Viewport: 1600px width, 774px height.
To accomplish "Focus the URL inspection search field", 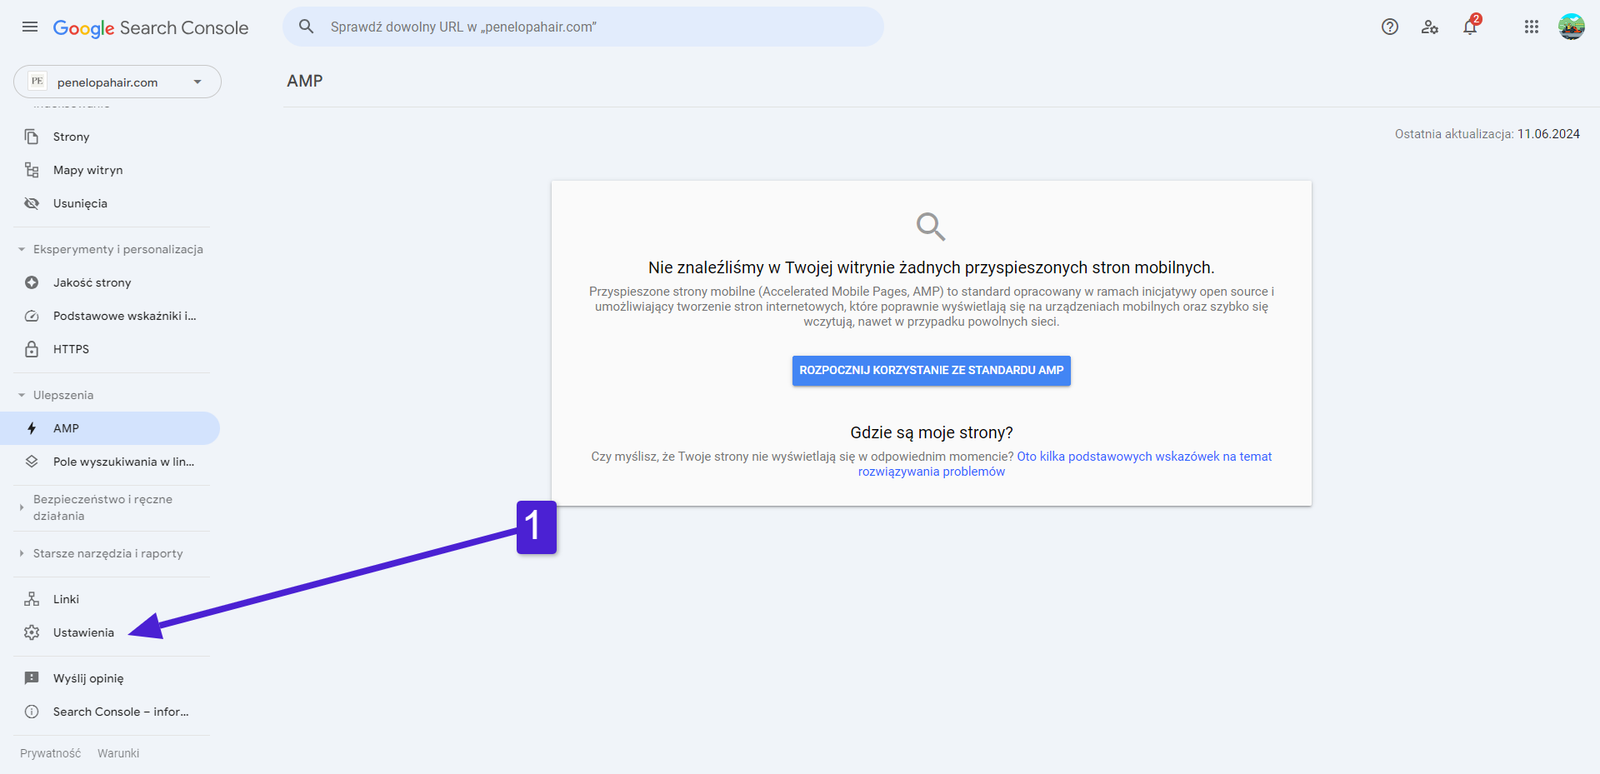I will coord(600,27).
